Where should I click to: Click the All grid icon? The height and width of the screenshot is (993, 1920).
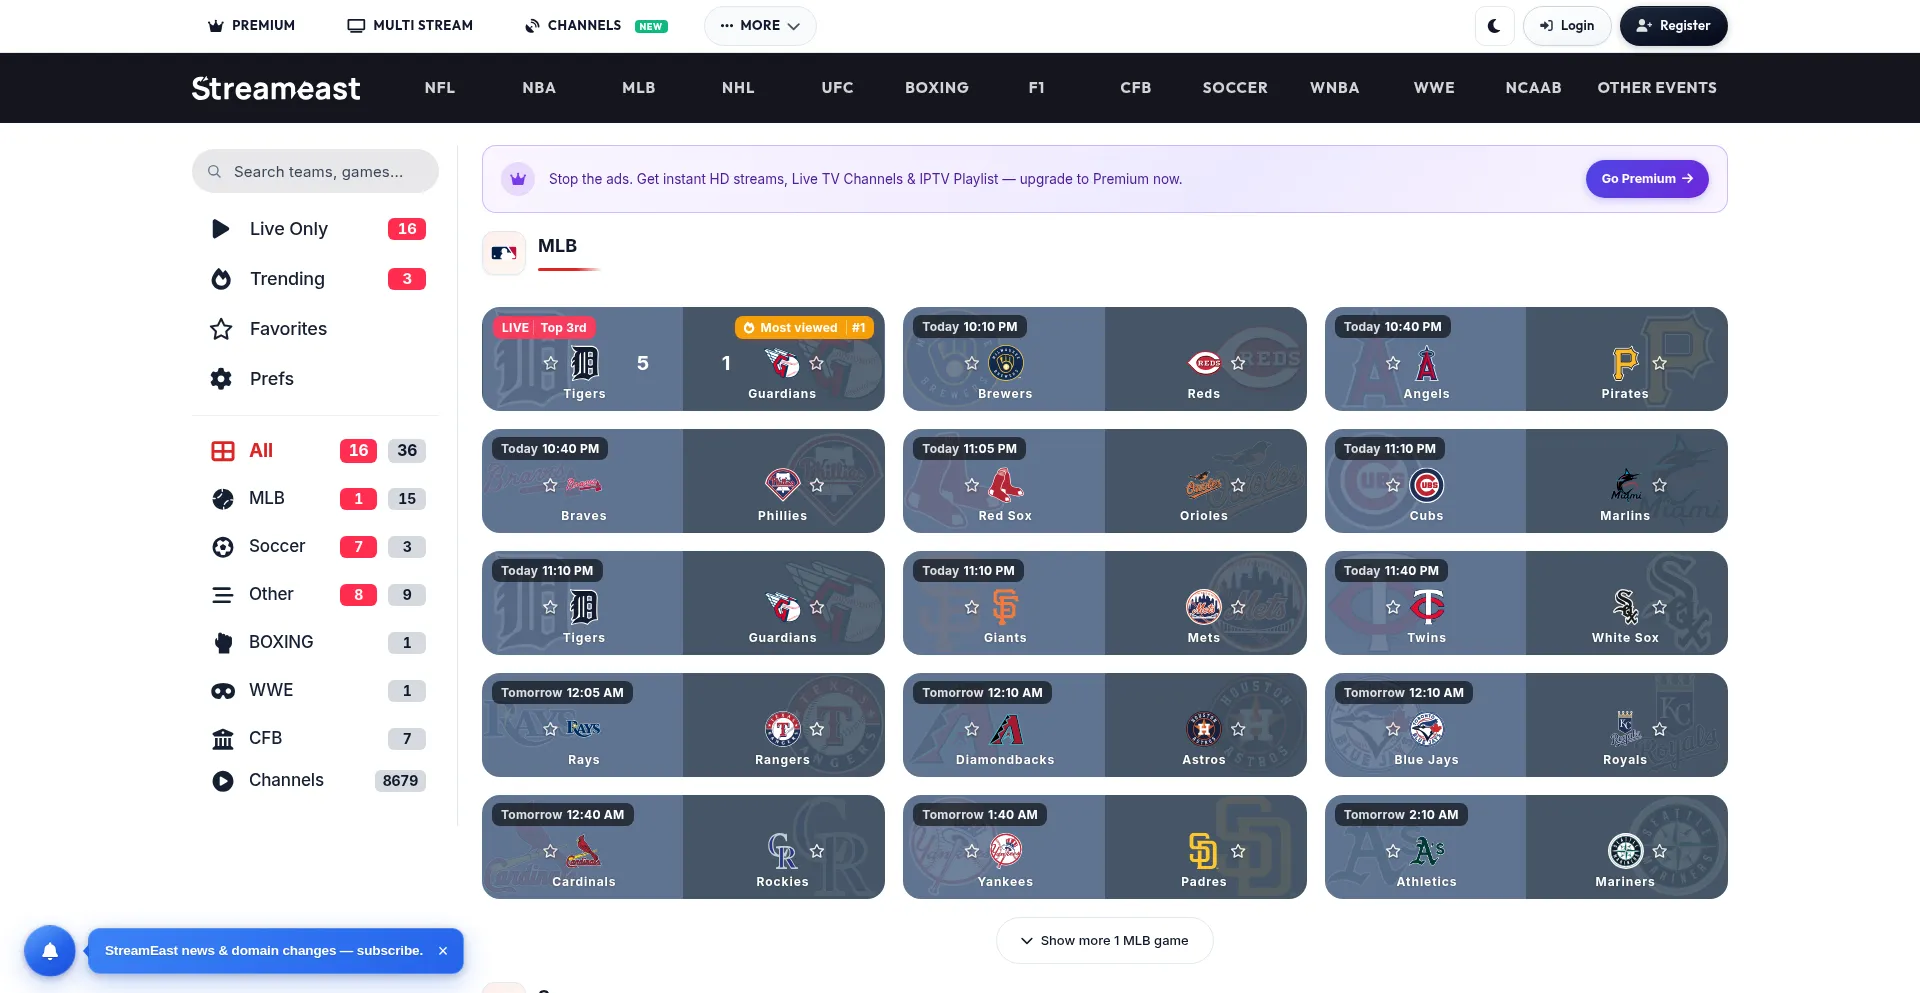point(223,451)
